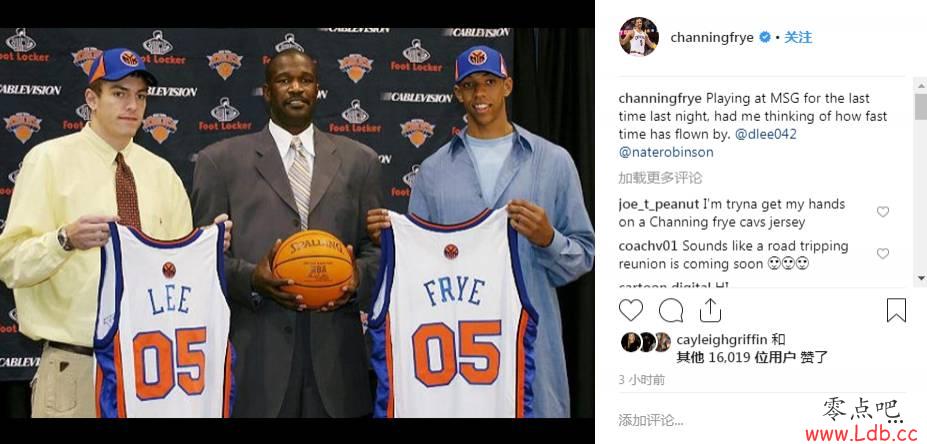Like joe_t_peanut's comment
This screenshot has width=927, height=444.
click(883, 212)
